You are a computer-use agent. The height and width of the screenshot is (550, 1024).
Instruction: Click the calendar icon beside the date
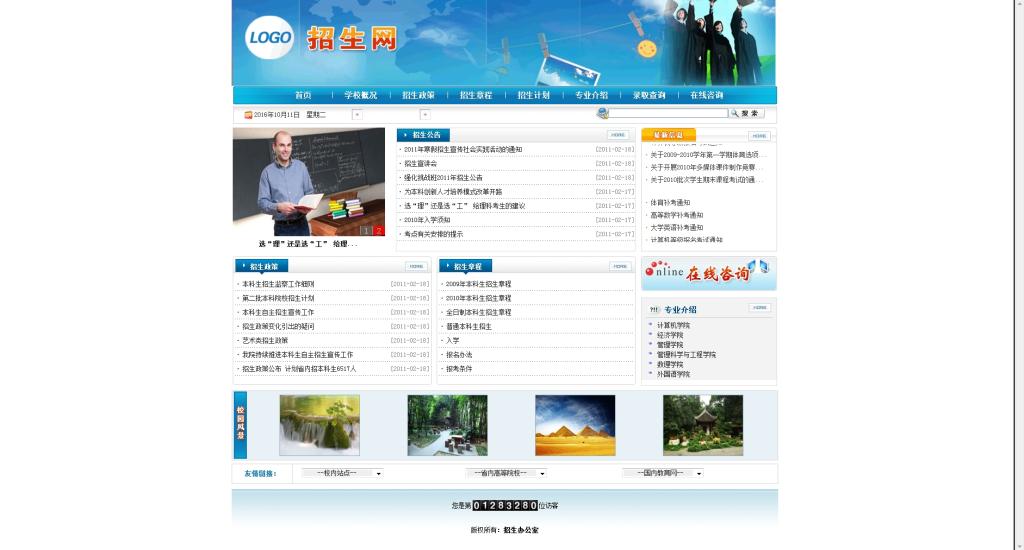point(248,115)
